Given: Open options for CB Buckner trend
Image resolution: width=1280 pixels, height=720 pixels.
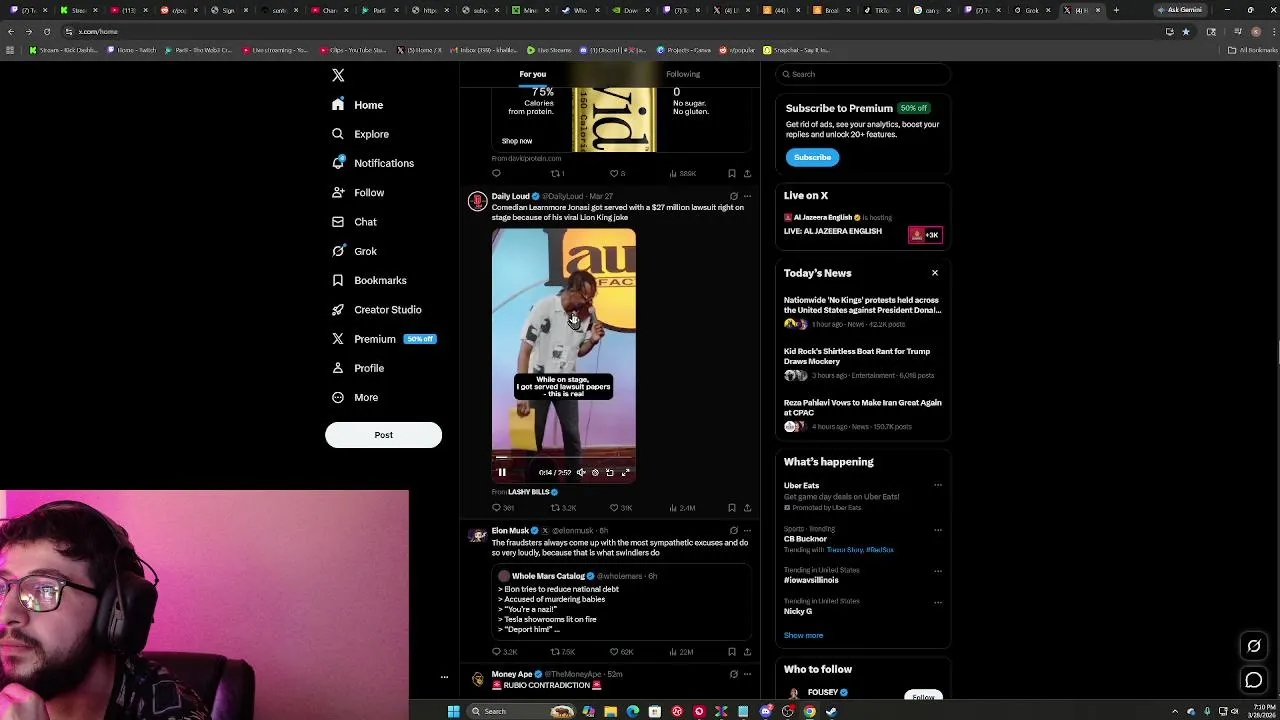Looking at the screenshot, I should pyautogui.click(x=938, y=530).
